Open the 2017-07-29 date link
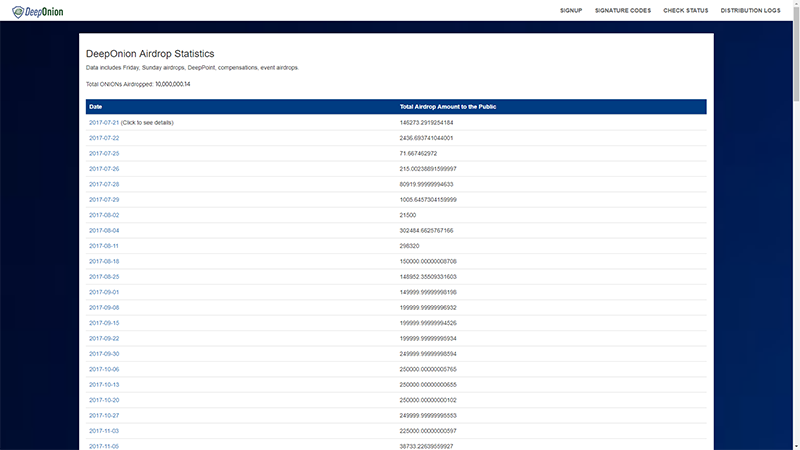800x450 pixels. click(x=104, y=199)
